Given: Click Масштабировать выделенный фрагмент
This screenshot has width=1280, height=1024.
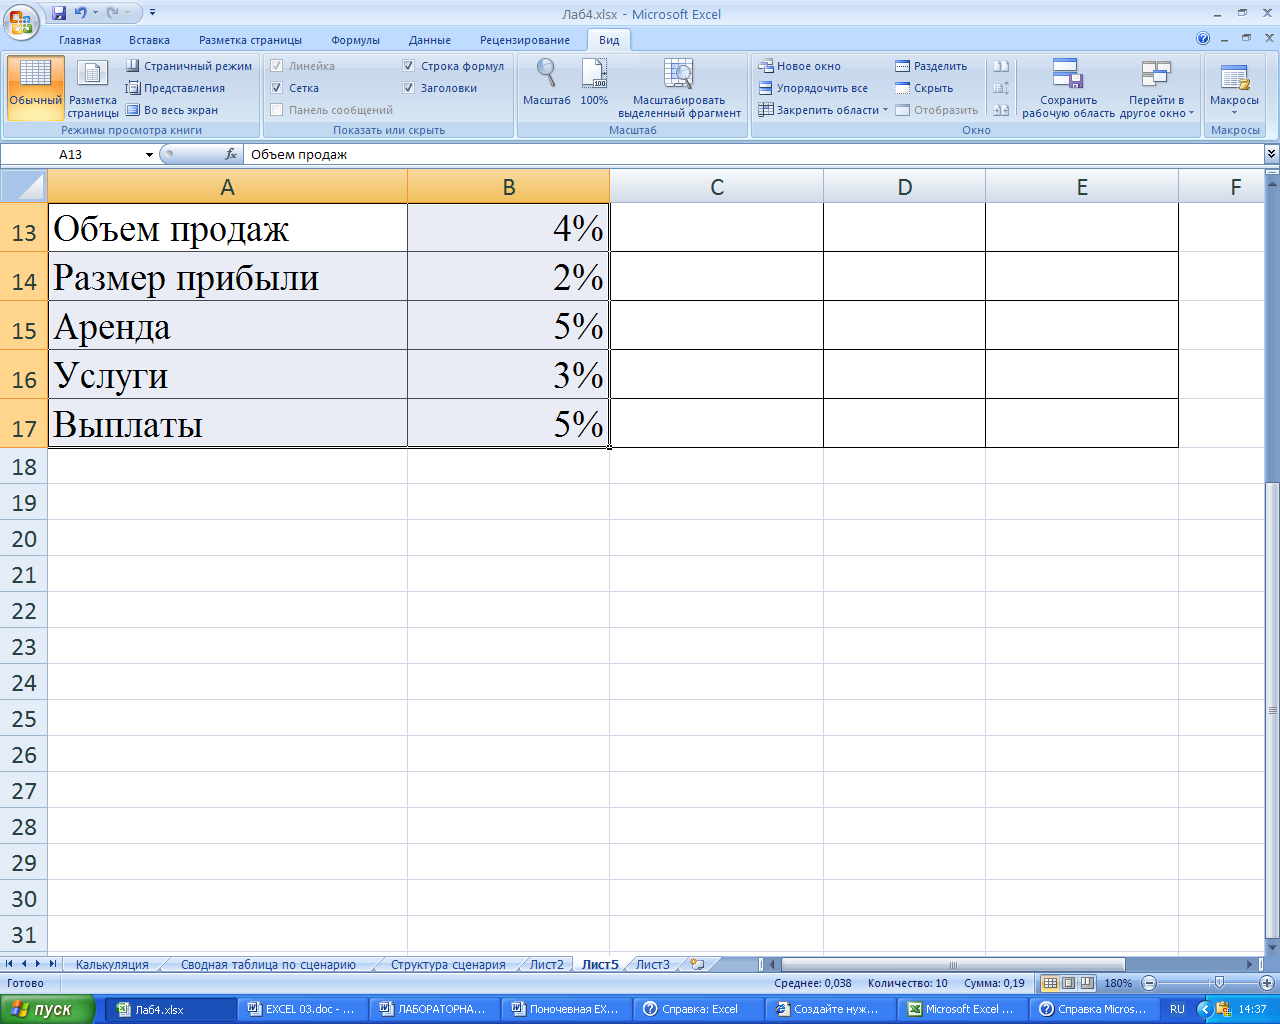Looking at the screenshot, I should [x=679, y=87].
